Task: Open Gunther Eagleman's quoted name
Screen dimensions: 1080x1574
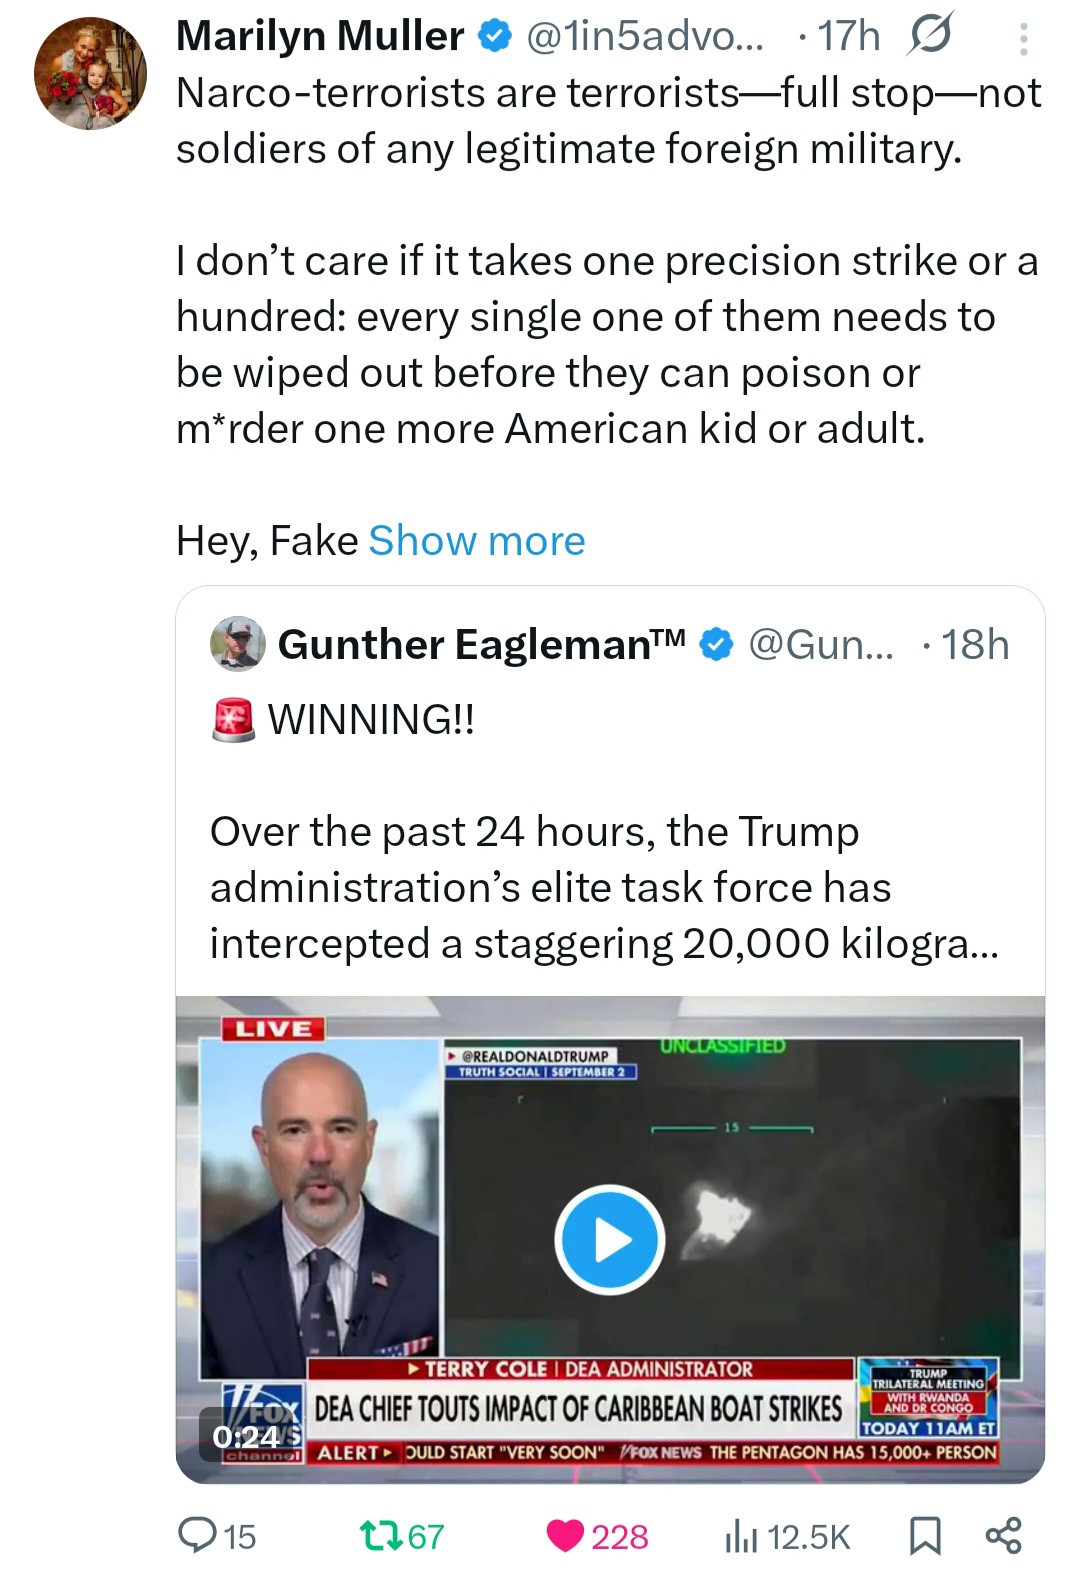Action: point(482,645)
